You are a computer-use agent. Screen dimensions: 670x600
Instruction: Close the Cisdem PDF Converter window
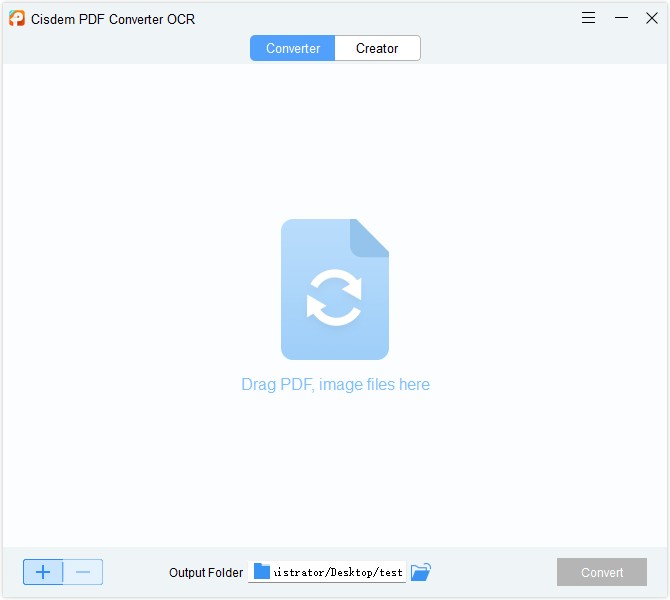(x=651, y=18)
